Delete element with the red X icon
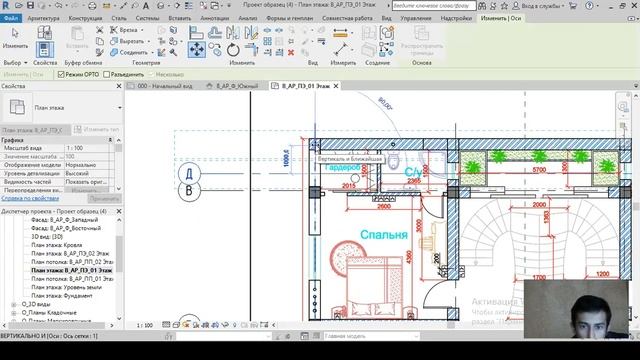This screenshot has height=360, width=640. 291,53
